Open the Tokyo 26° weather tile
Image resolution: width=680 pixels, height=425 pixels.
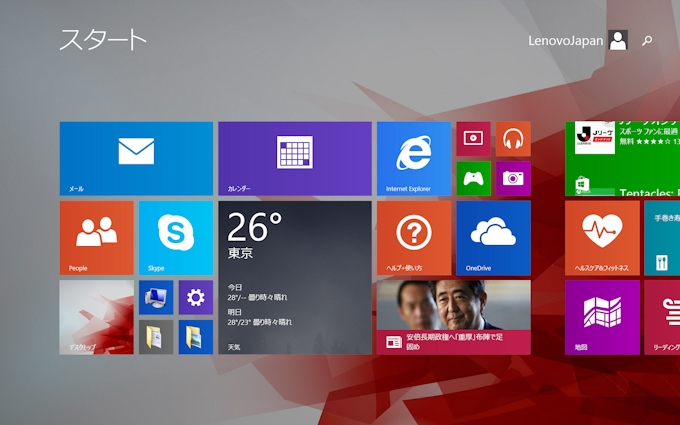[294, 277]
